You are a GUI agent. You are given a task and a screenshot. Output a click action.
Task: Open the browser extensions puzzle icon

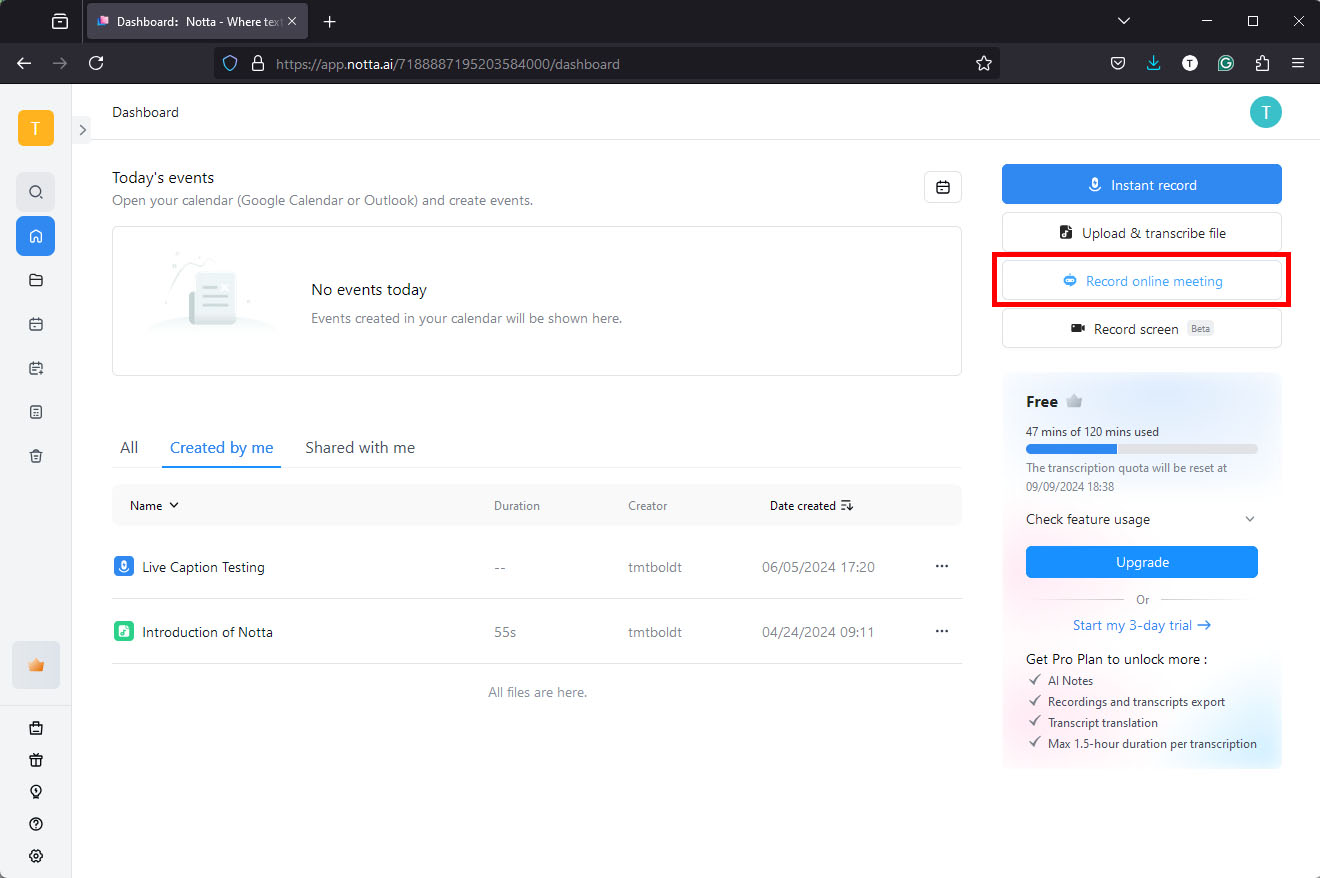pyautogui.click(x=1262, y=63)
